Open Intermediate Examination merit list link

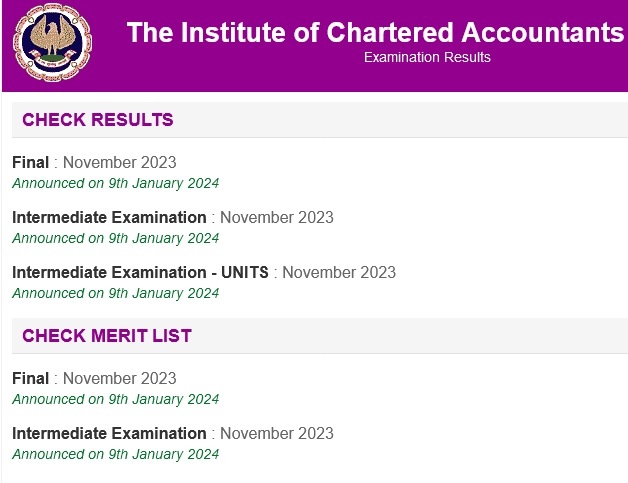[x=109, y=433]
